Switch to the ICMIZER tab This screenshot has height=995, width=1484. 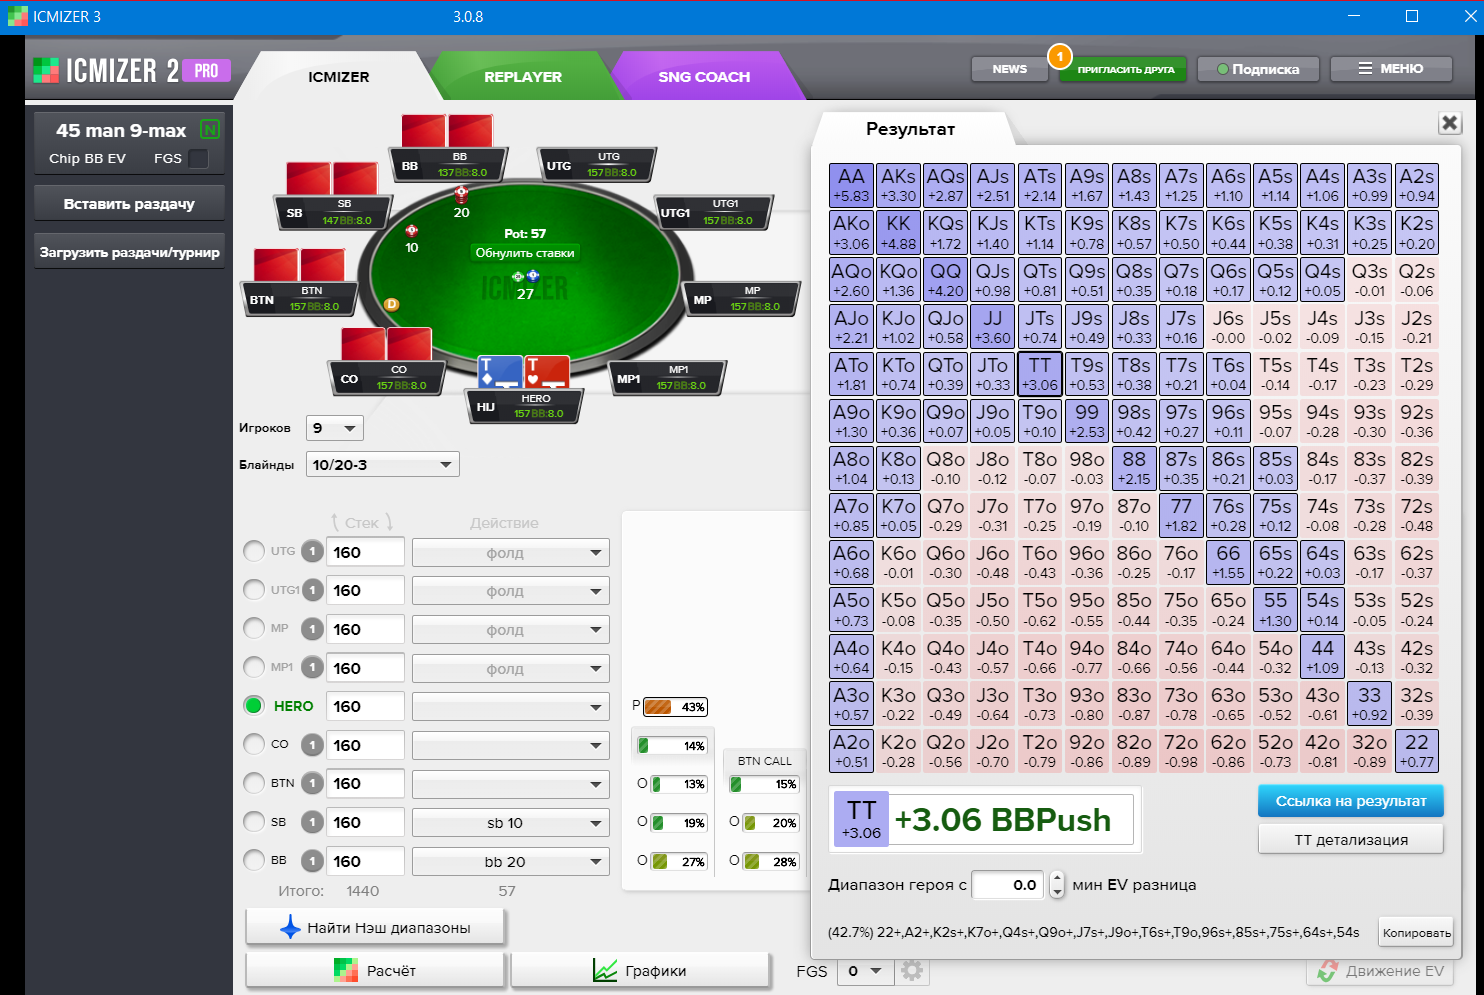pos(338,77)
